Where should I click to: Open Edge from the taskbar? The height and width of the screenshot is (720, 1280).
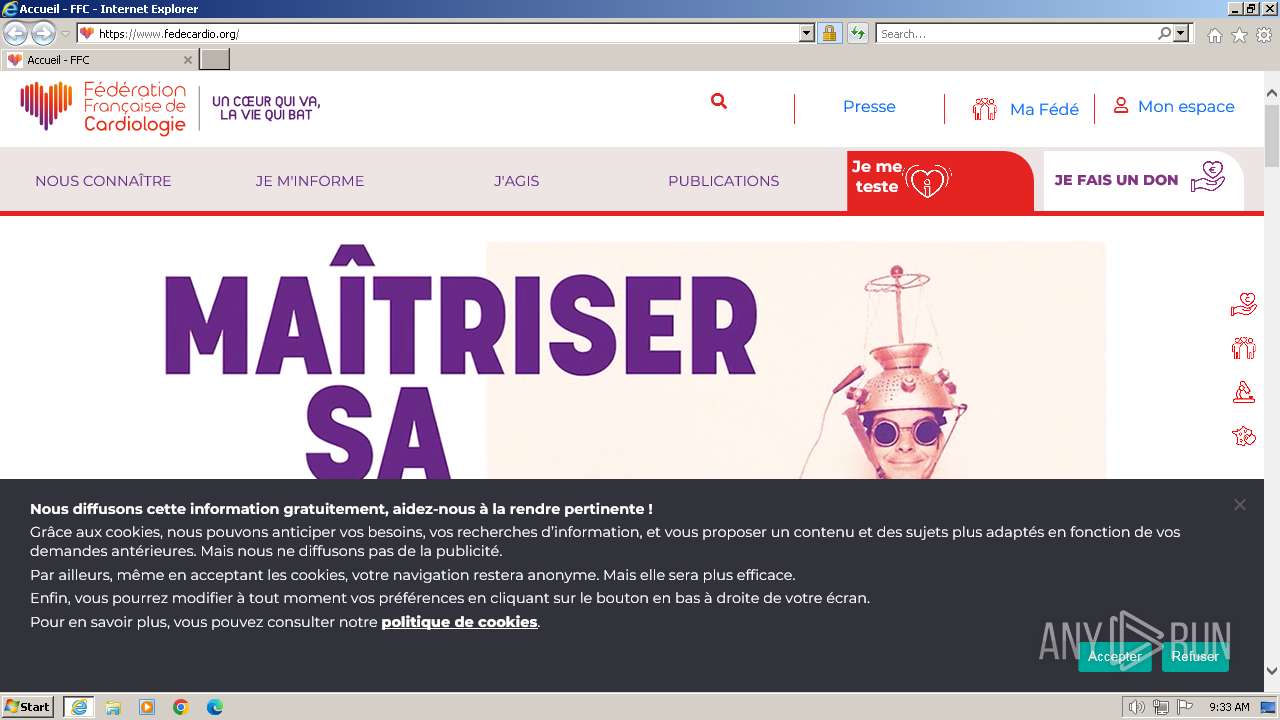coord(215,707)
